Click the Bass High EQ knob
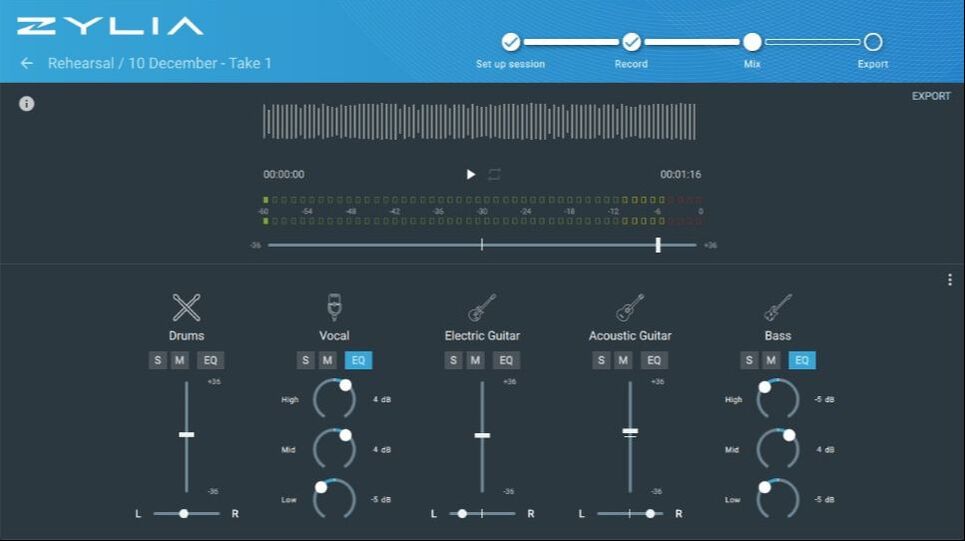The image size is (965, 541). (764, 387)
